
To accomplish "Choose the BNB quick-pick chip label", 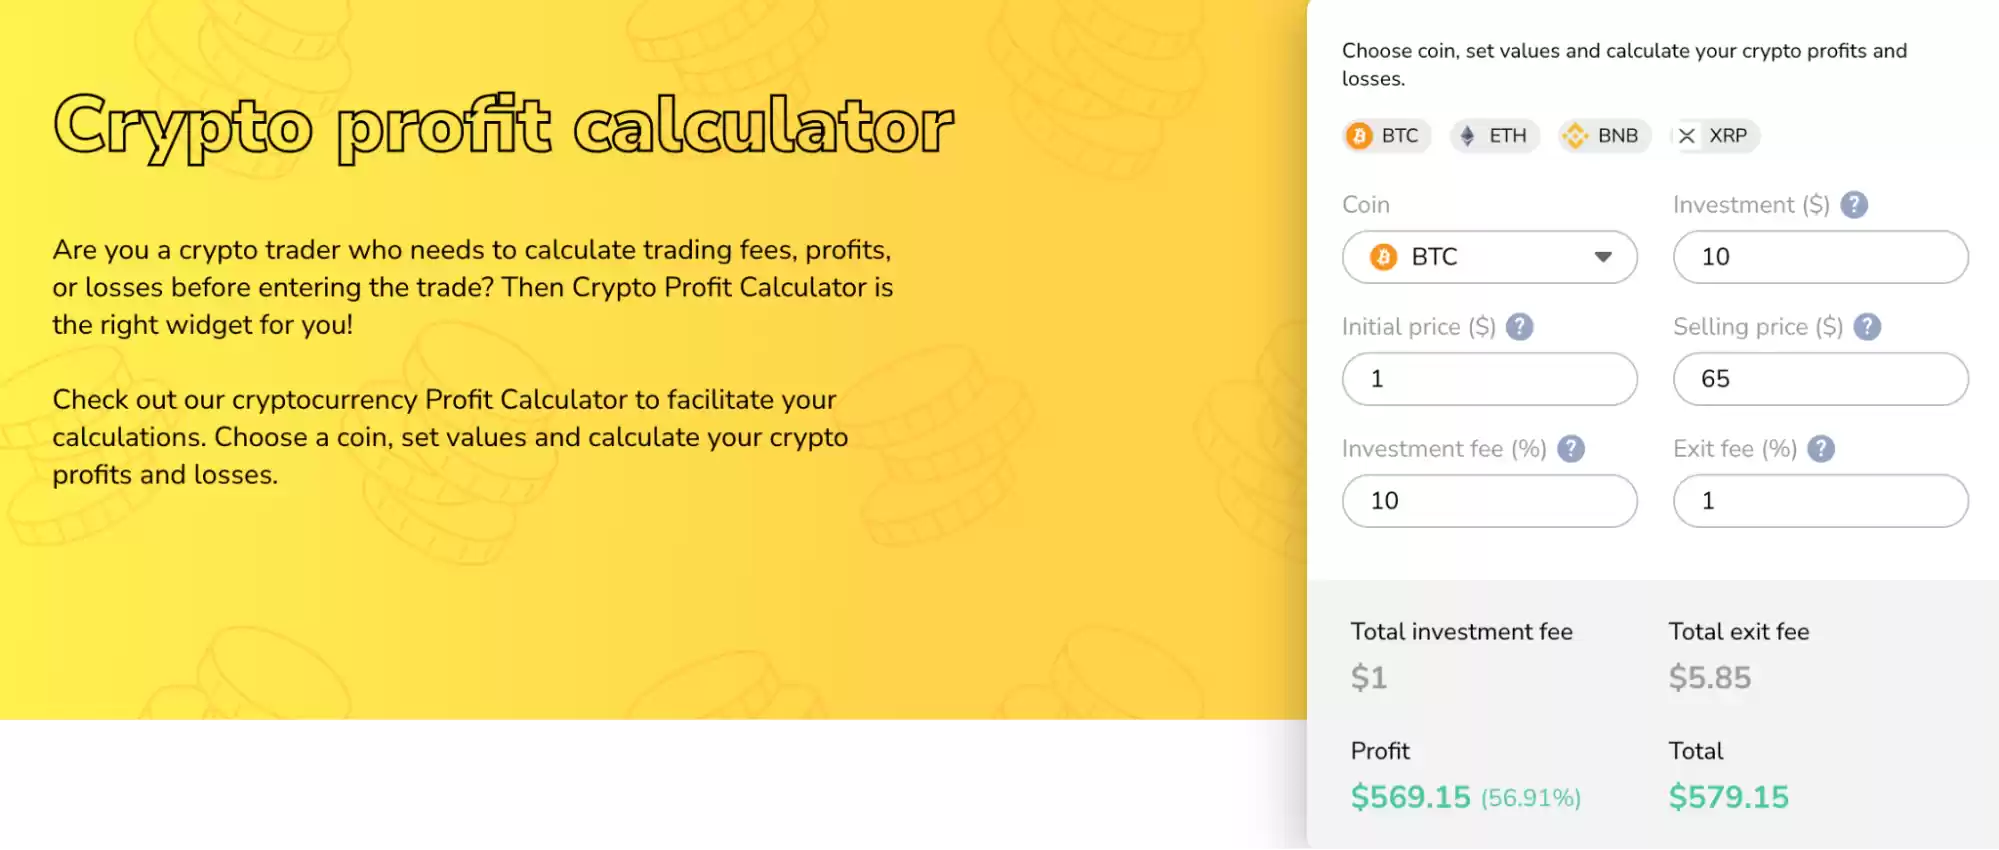I will [x=1618, y=136].
